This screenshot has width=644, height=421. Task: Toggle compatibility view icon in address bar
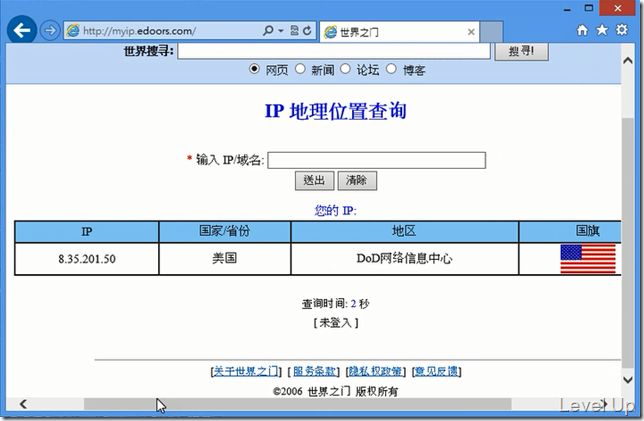point(294,30)
